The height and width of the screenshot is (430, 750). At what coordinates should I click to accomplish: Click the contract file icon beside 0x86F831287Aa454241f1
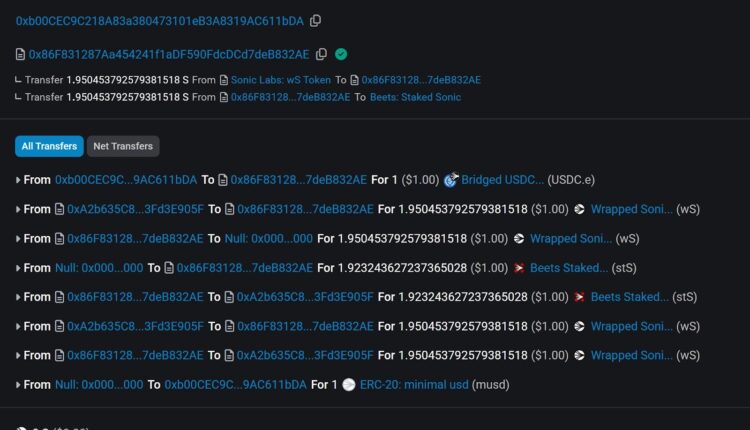21,54
